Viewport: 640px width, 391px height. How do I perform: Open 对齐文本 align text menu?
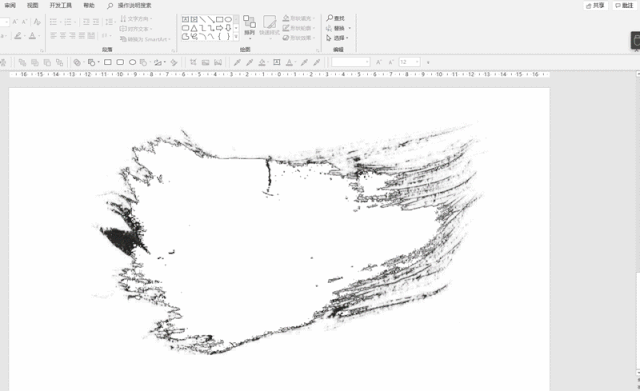tap(136, 29)
